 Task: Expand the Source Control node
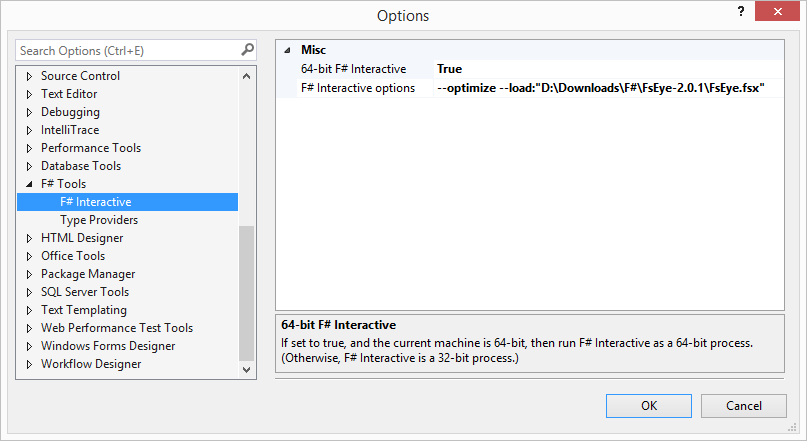(29, 76)
